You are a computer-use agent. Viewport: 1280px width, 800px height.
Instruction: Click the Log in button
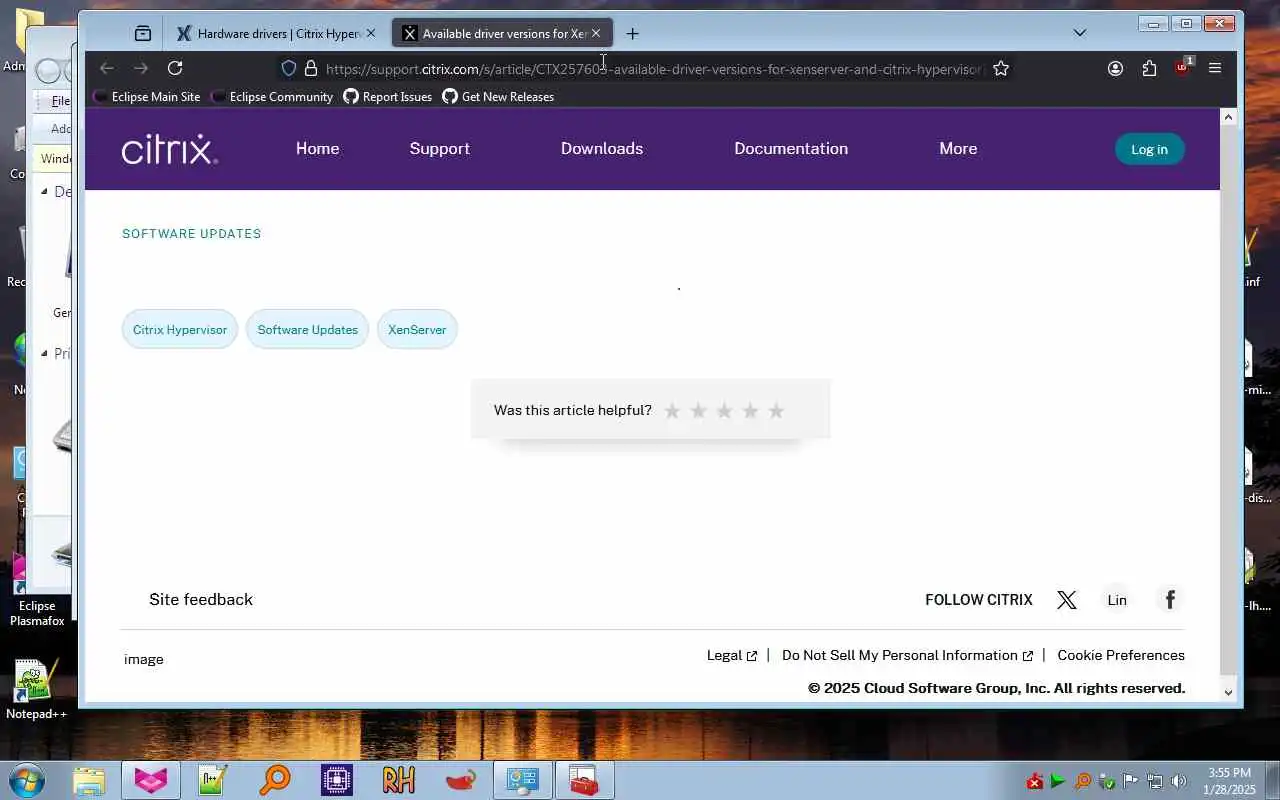pos(1150,149)
